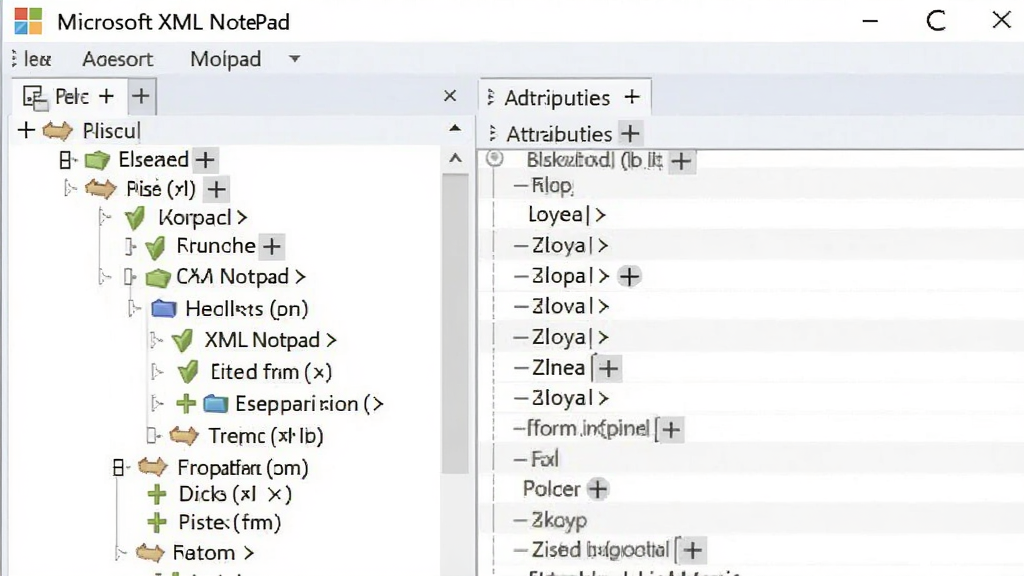The width and height of the screenshot is (1024, 576).
Task: Select Heollrts (pn) tree item
Action: 246,308
